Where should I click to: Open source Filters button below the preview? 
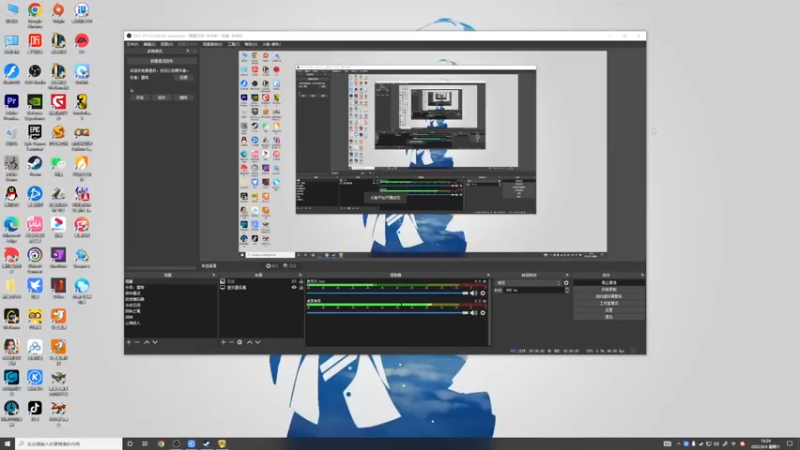point(290,266)
